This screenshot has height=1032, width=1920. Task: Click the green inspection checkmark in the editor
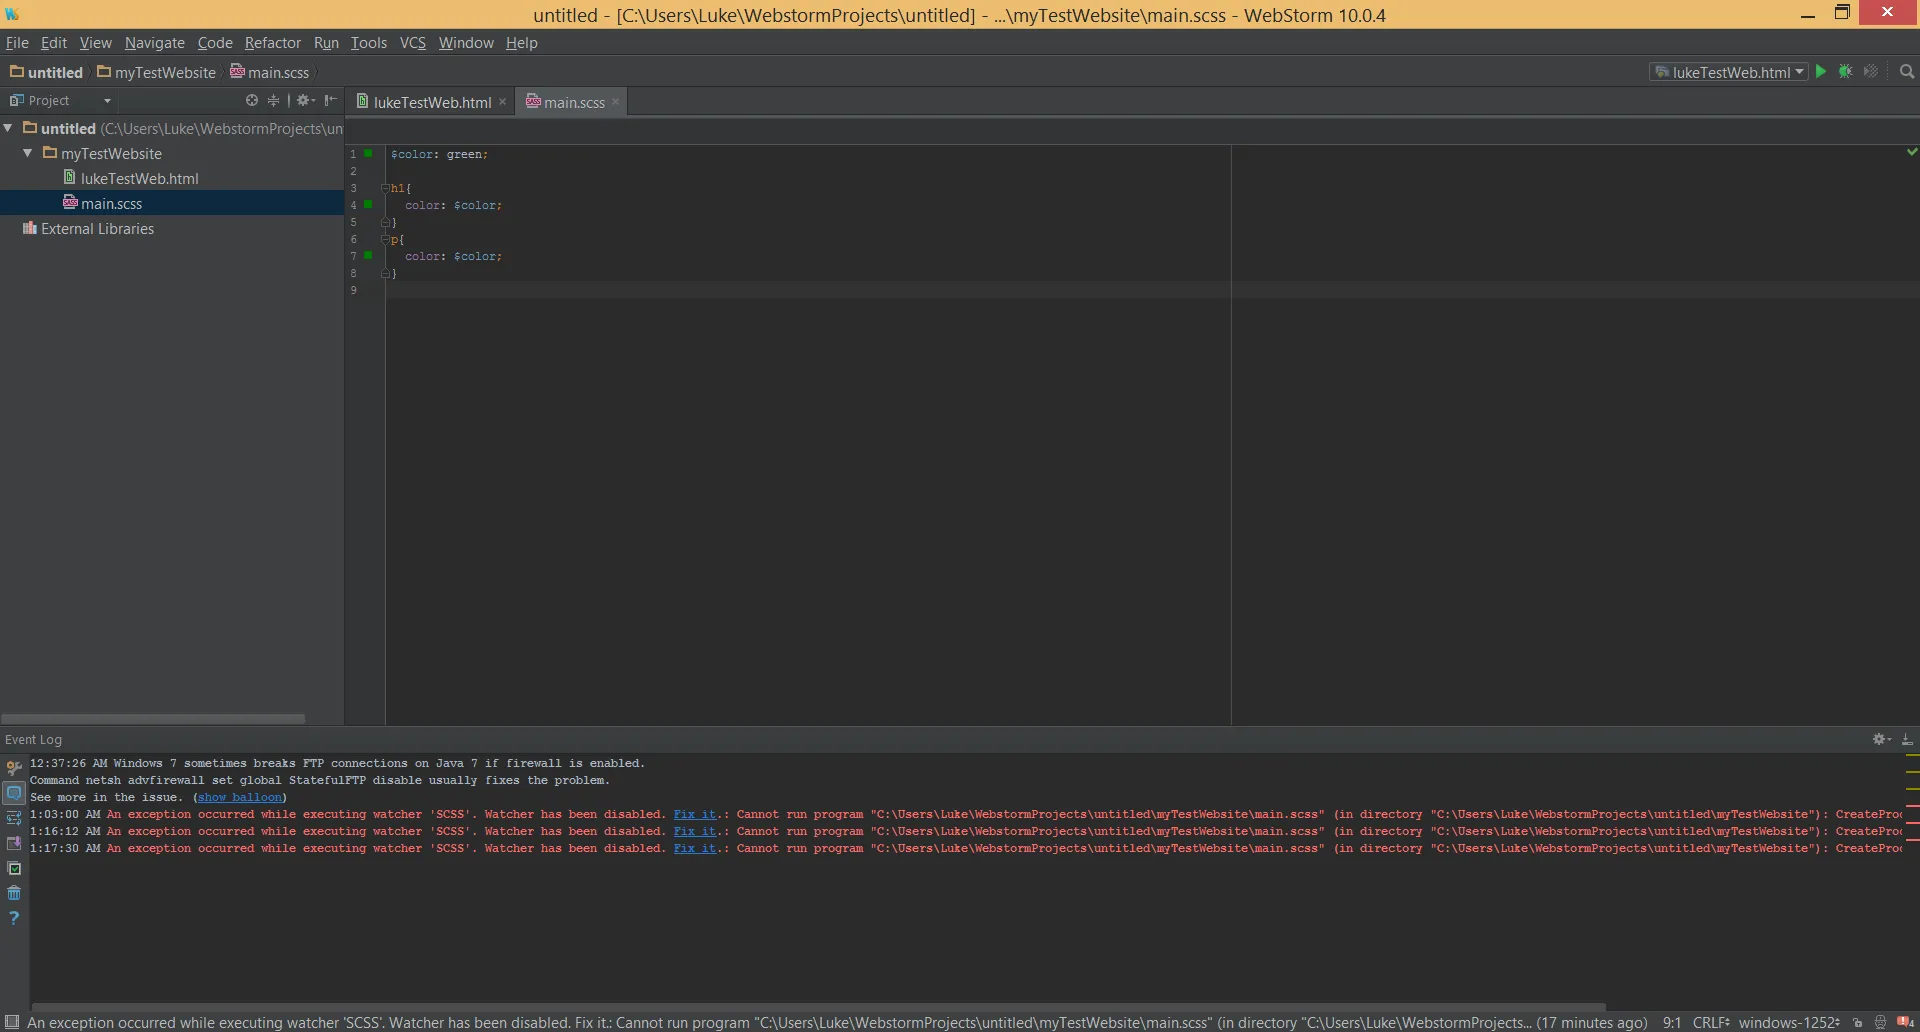(x=1912, y=152)
